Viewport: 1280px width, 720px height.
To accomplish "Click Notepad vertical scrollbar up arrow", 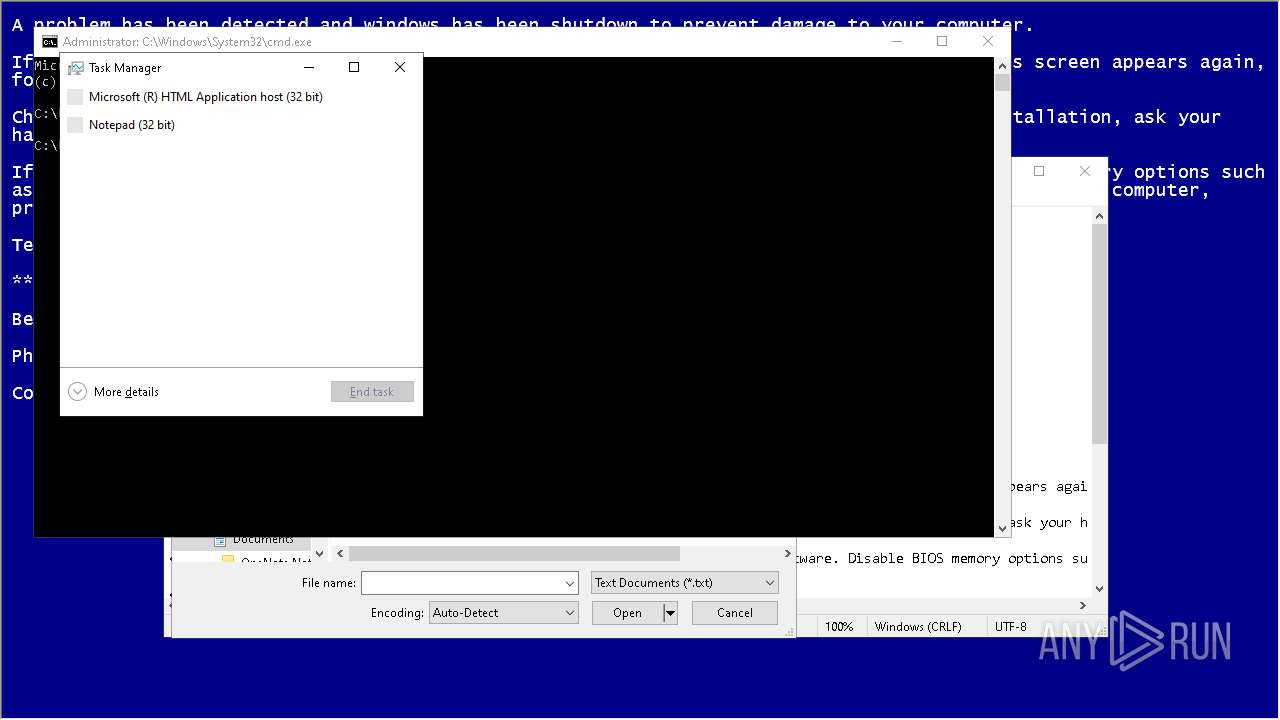I will (x=1100, y=216).
